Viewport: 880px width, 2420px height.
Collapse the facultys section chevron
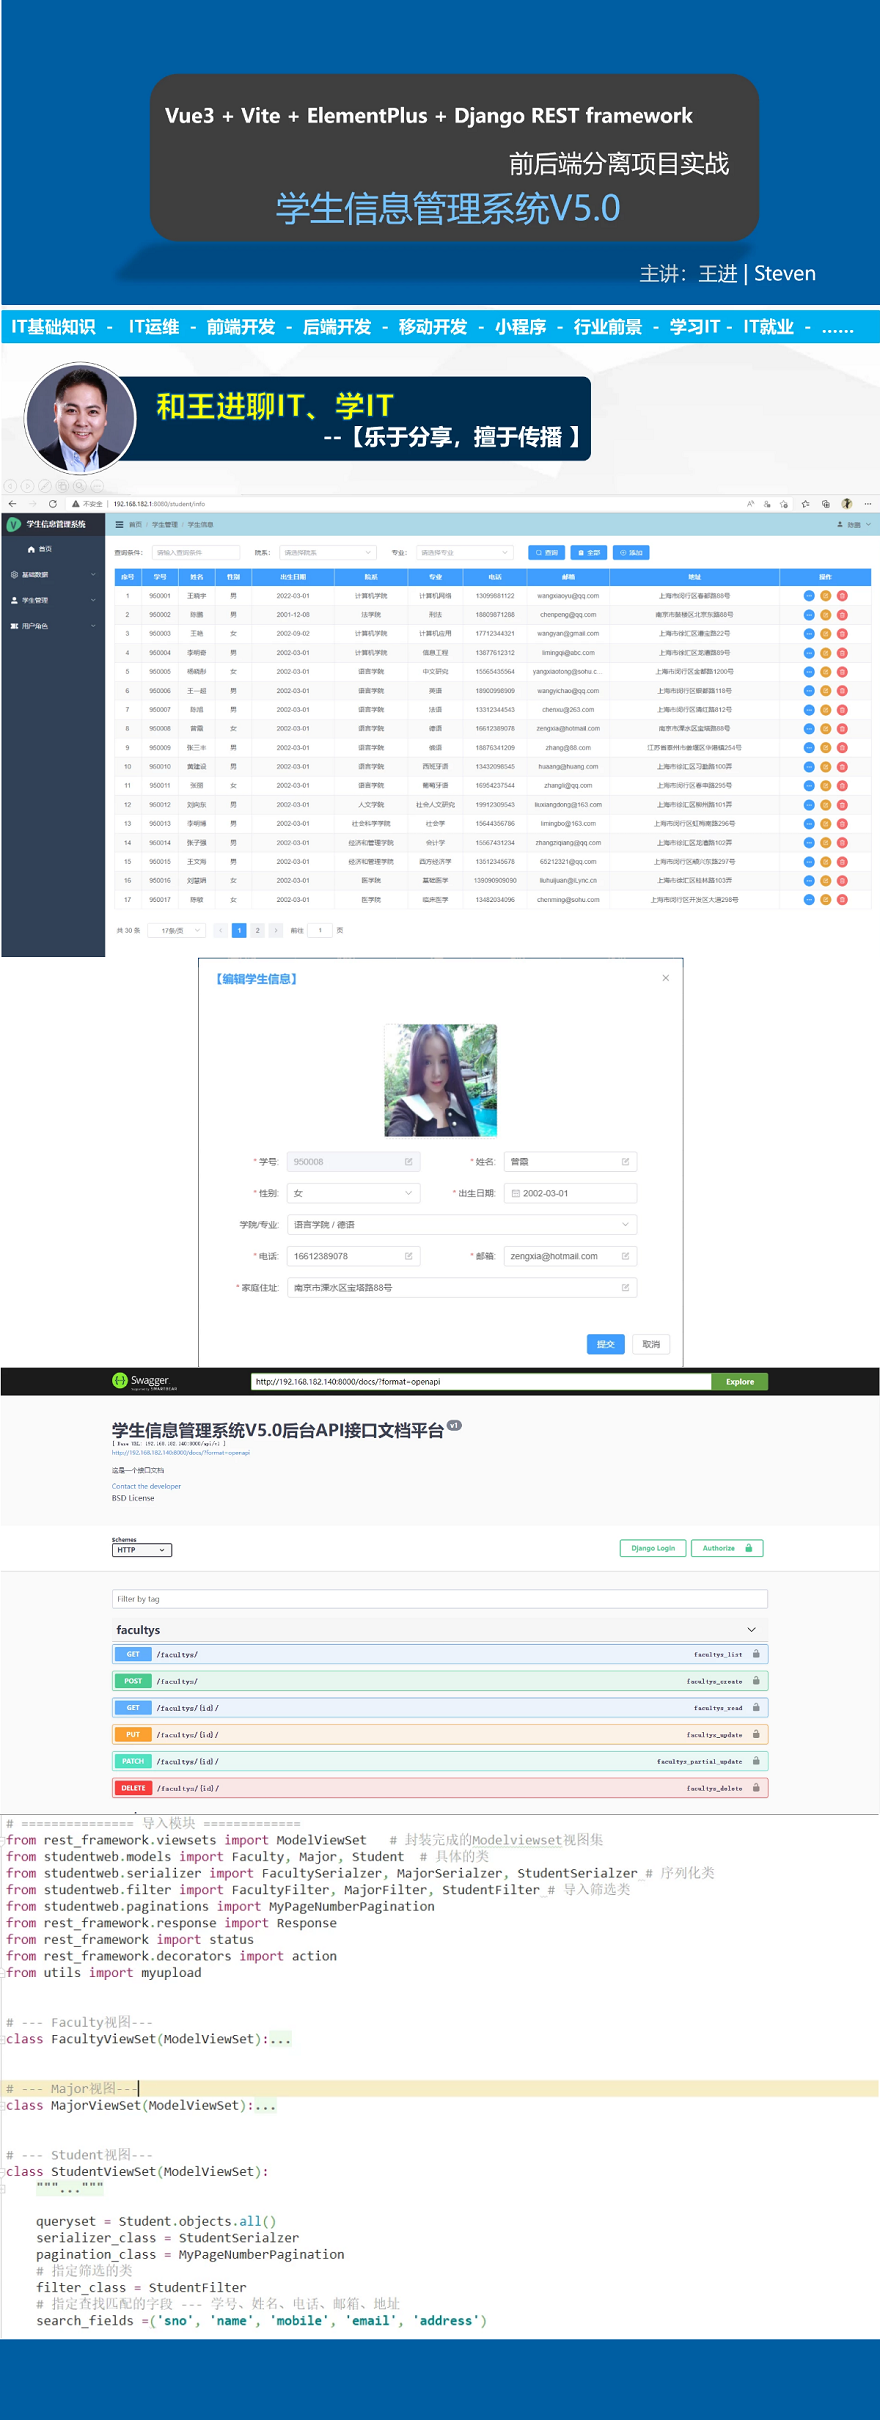[x=752, y=1630]
